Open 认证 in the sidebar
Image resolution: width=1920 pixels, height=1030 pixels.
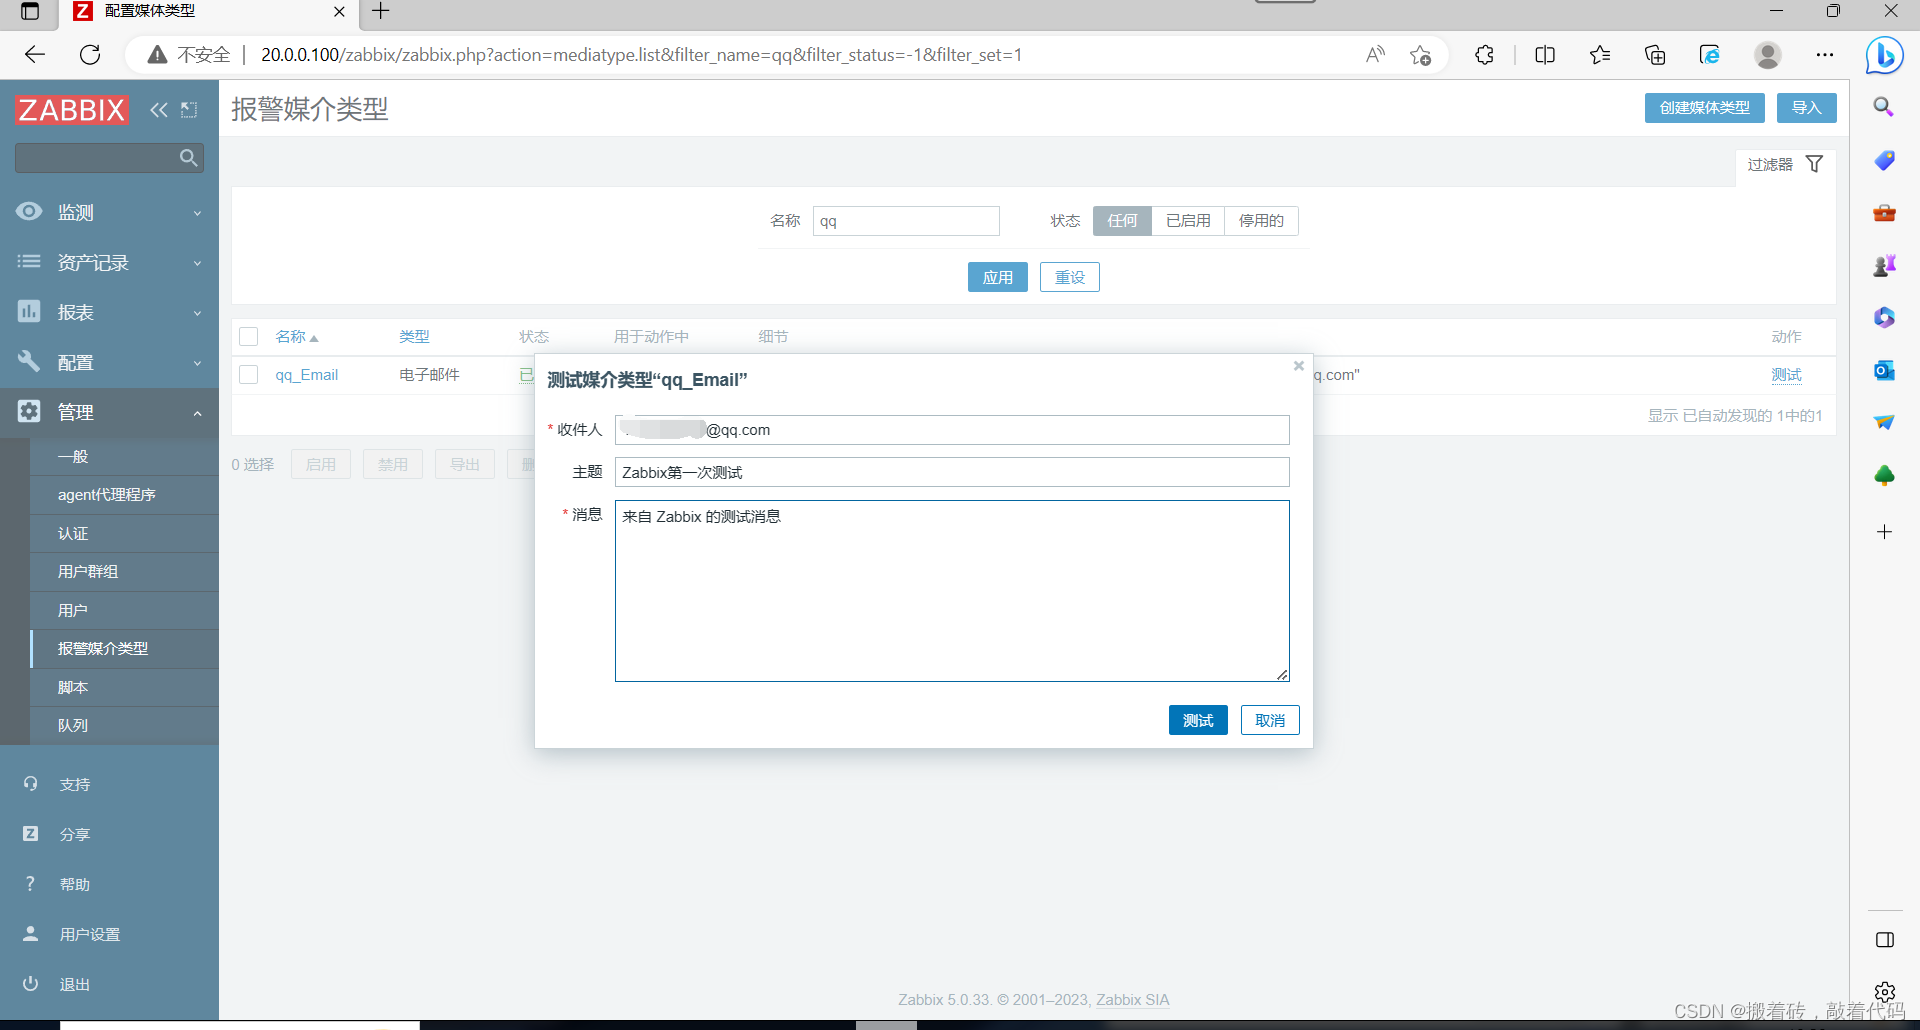pyautogui.click(x=124, y=534)
